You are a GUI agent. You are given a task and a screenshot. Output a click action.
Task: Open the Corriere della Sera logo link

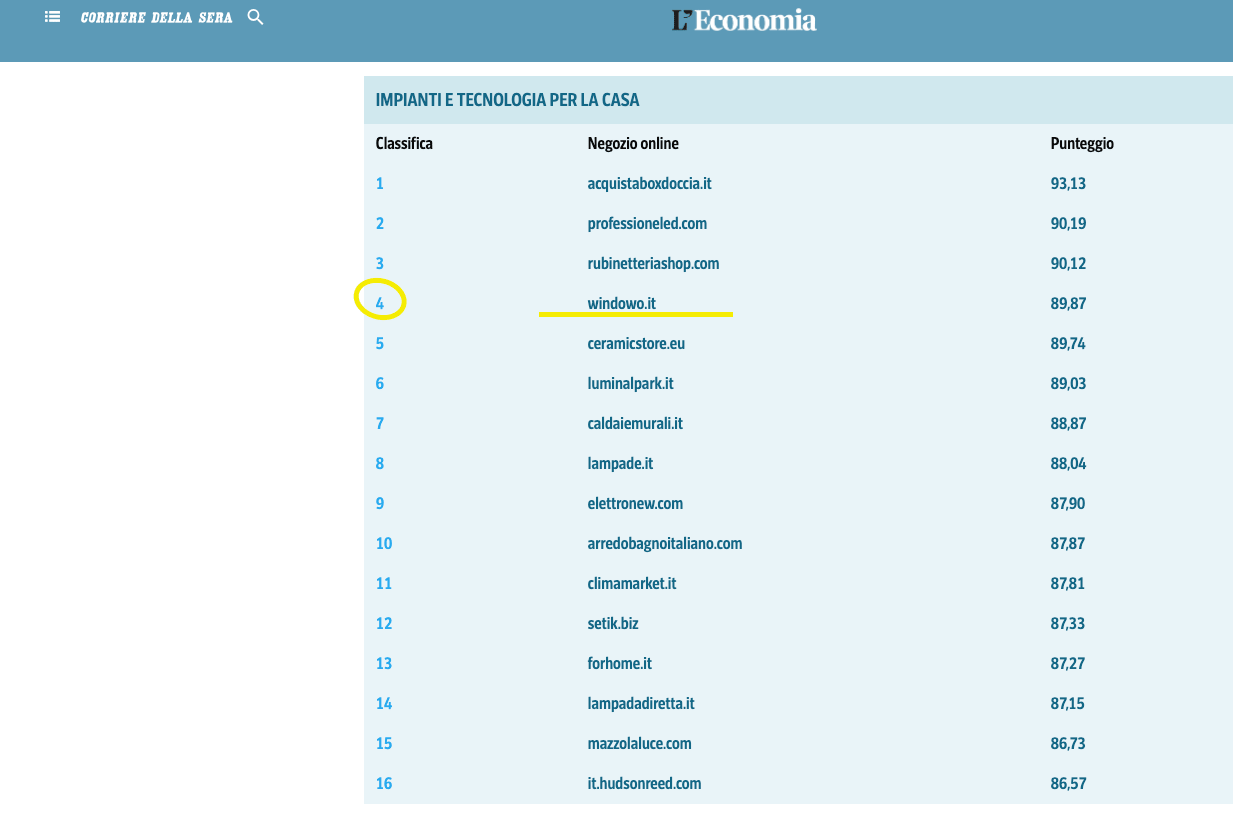(x=156, y=18)
